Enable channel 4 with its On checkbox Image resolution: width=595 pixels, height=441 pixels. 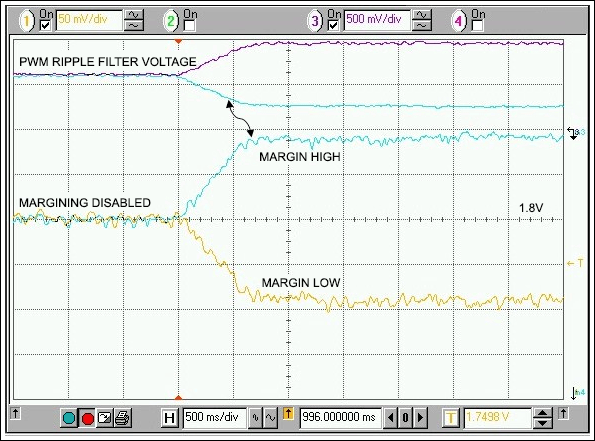[x=477, y=25]
